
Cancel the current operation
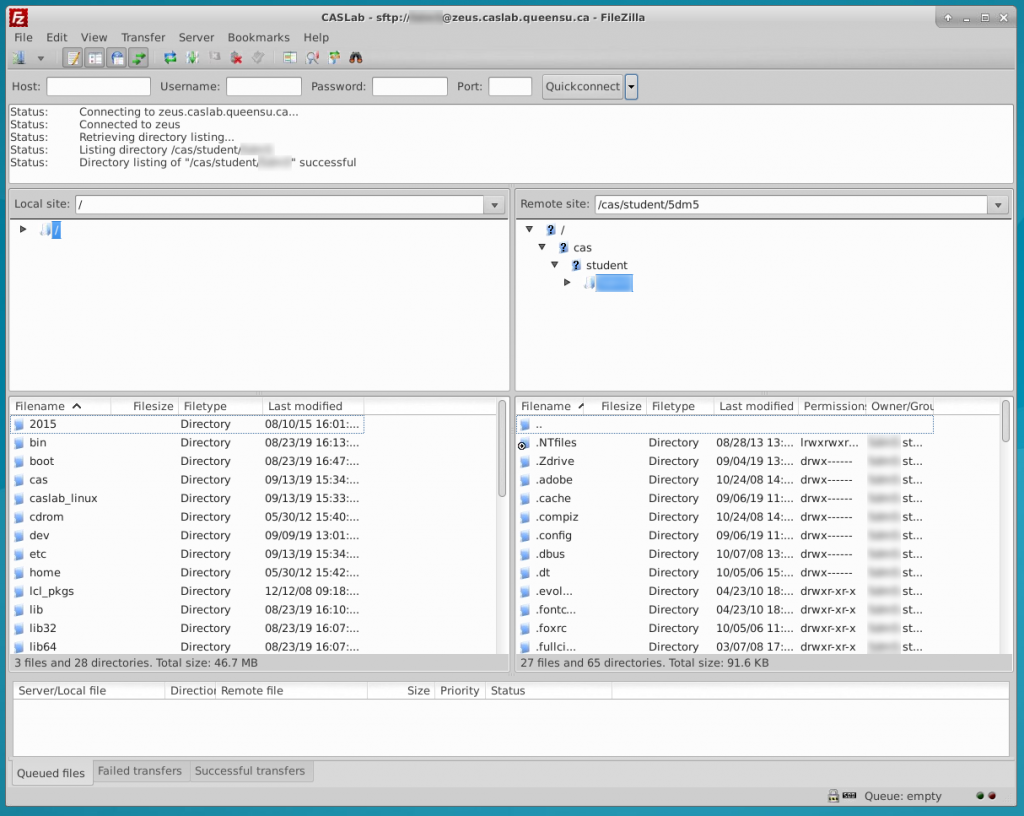tap(214, 58)
